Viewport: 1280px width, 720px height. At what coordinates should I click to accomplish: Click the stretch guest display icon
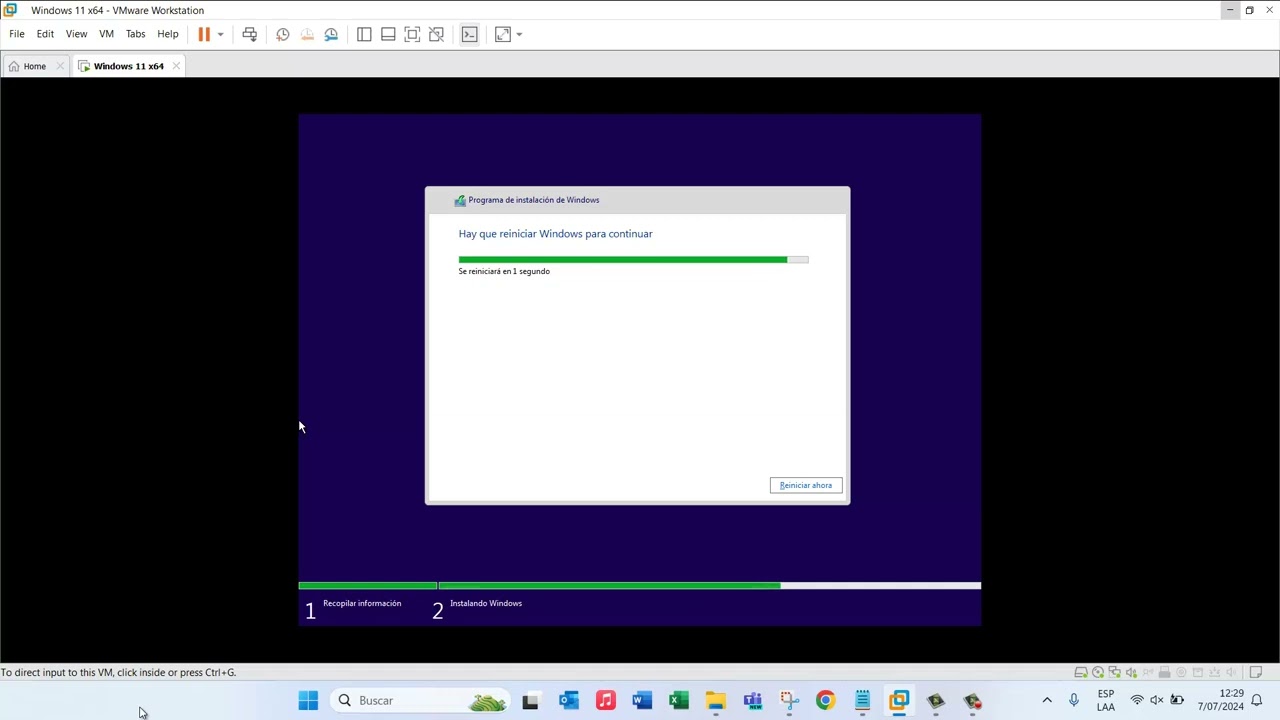tap(503, 34)
